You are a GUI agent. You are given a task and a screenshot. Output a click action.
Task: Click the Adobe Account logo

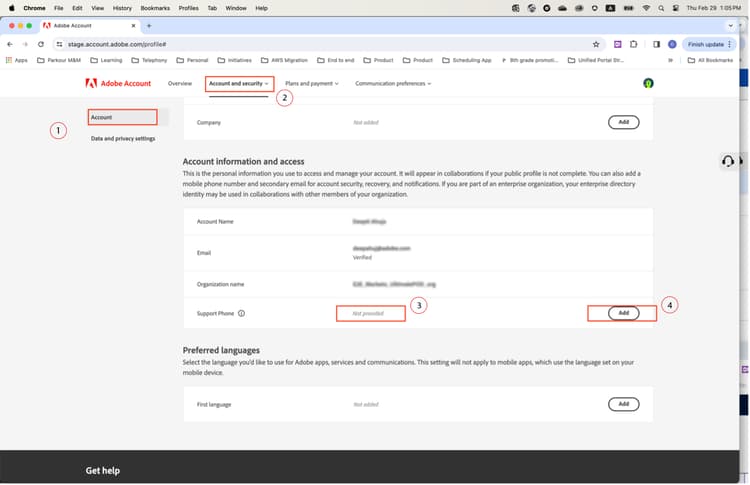coord(118,84)
